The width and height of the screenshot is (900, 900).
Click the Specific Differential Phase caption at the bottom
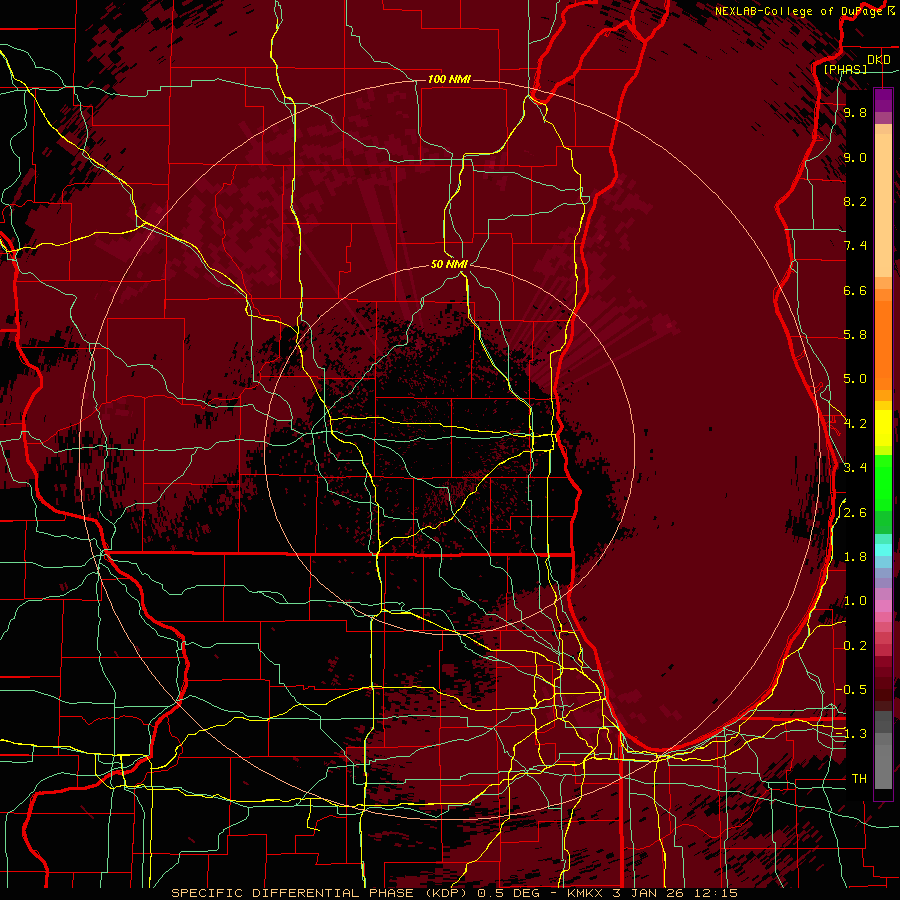pyautogui.click(x=455, y=893)
